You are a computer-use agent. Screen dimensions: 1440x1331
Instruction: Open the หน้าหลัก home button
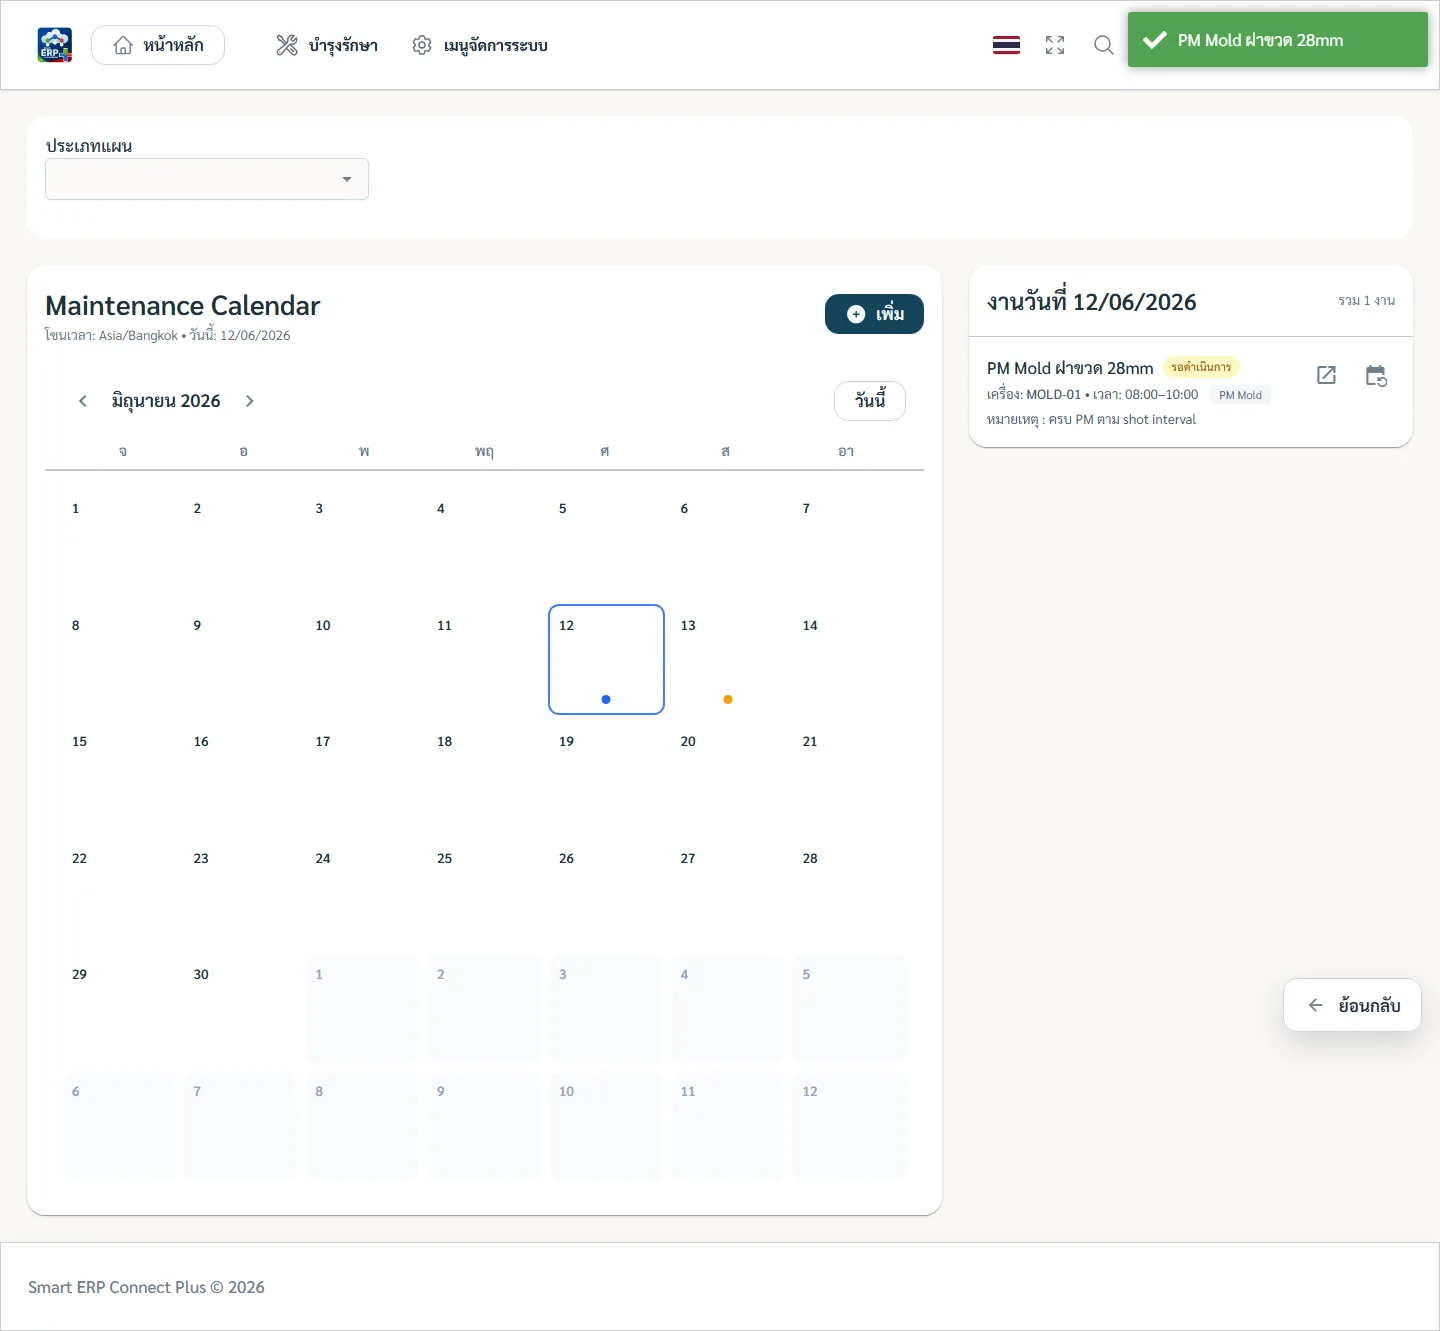coord(158,45)
